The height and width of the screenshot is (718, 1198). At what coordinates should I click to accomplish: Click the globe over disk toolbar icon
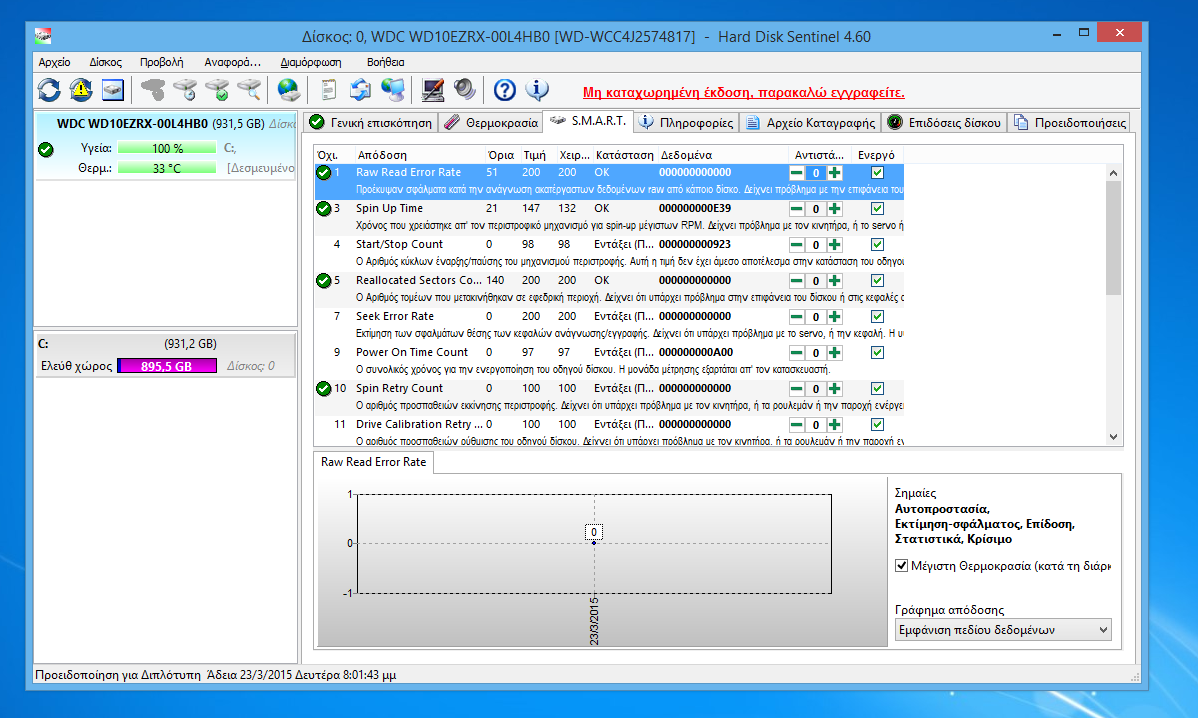(288, 90)
